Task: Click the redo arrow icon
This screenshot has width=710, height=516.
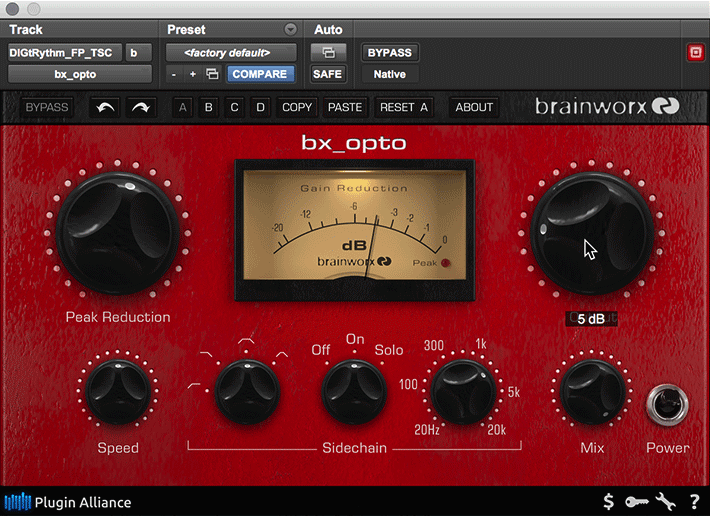Action: tap(141, 108)
